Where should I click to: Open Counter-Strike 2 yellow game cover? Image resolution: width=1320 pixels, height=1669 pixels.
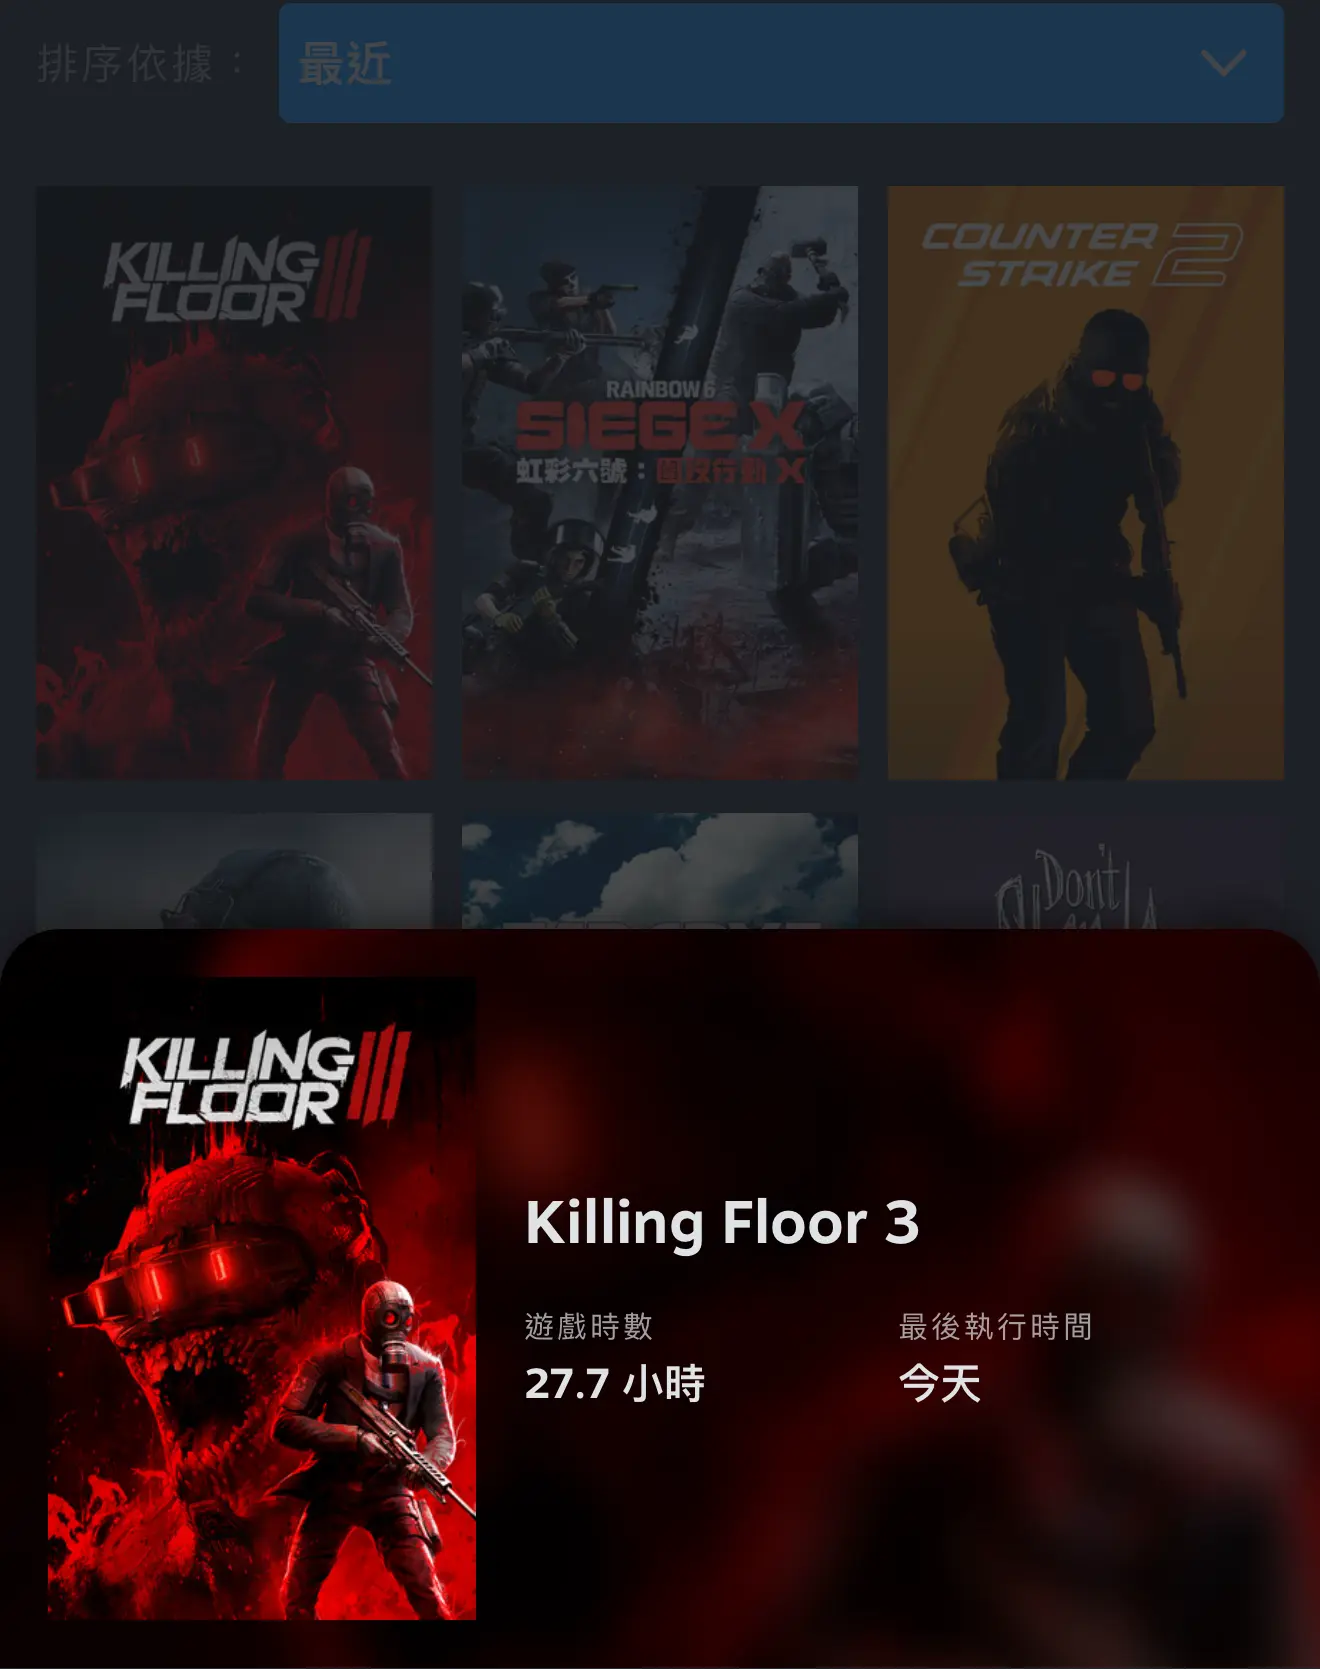click(x=1086, y=482)
